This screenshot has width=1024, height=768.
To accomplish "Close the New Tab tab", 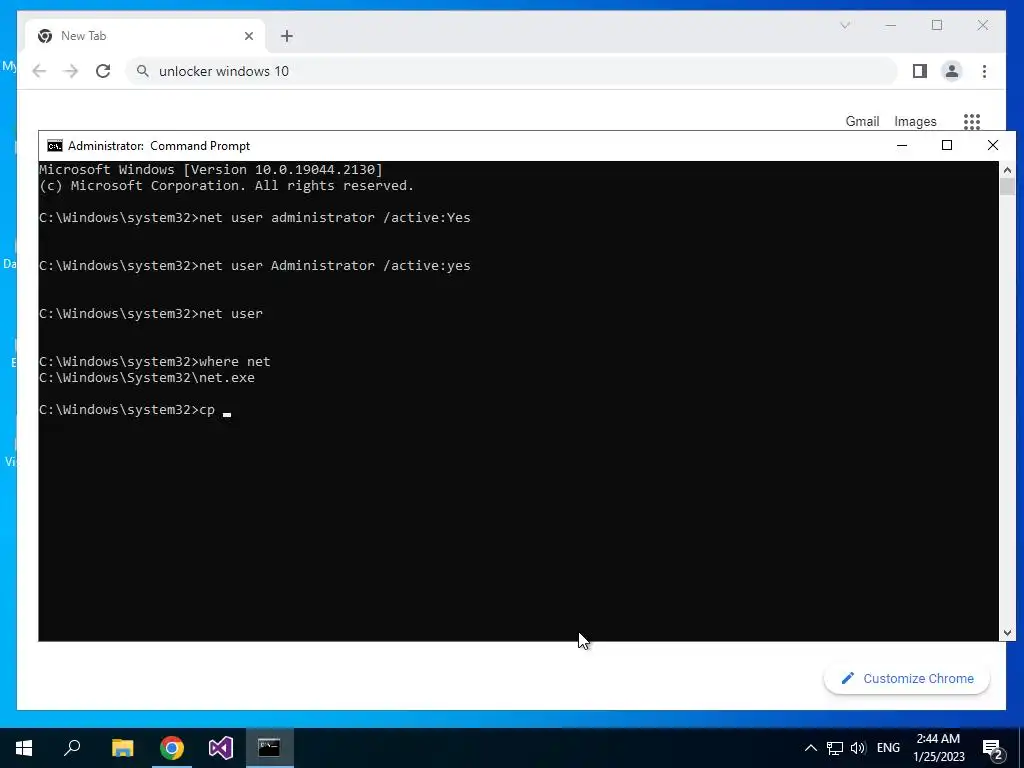I will point(249,36).
